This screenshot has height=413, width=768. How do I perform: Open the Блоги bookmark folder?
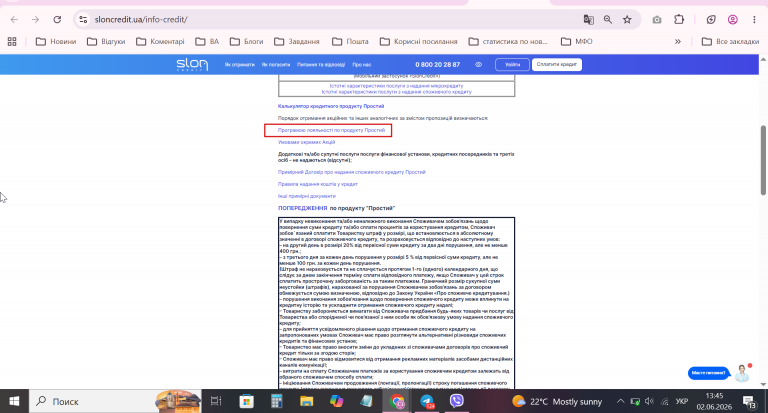[246, 42]
